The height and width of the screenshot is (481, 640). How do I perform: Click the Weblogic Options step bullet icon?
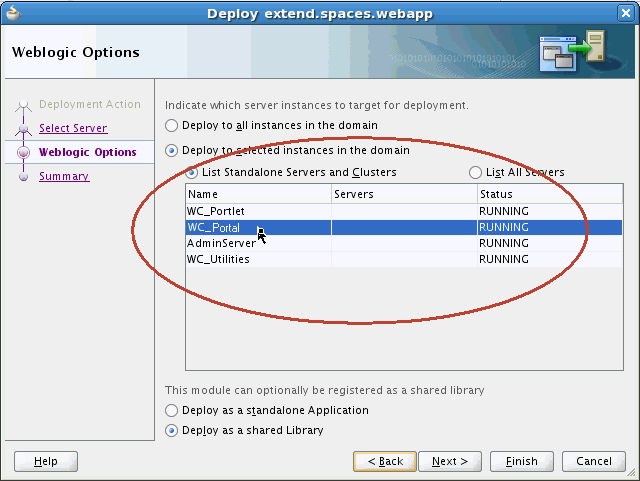(24, 152)
